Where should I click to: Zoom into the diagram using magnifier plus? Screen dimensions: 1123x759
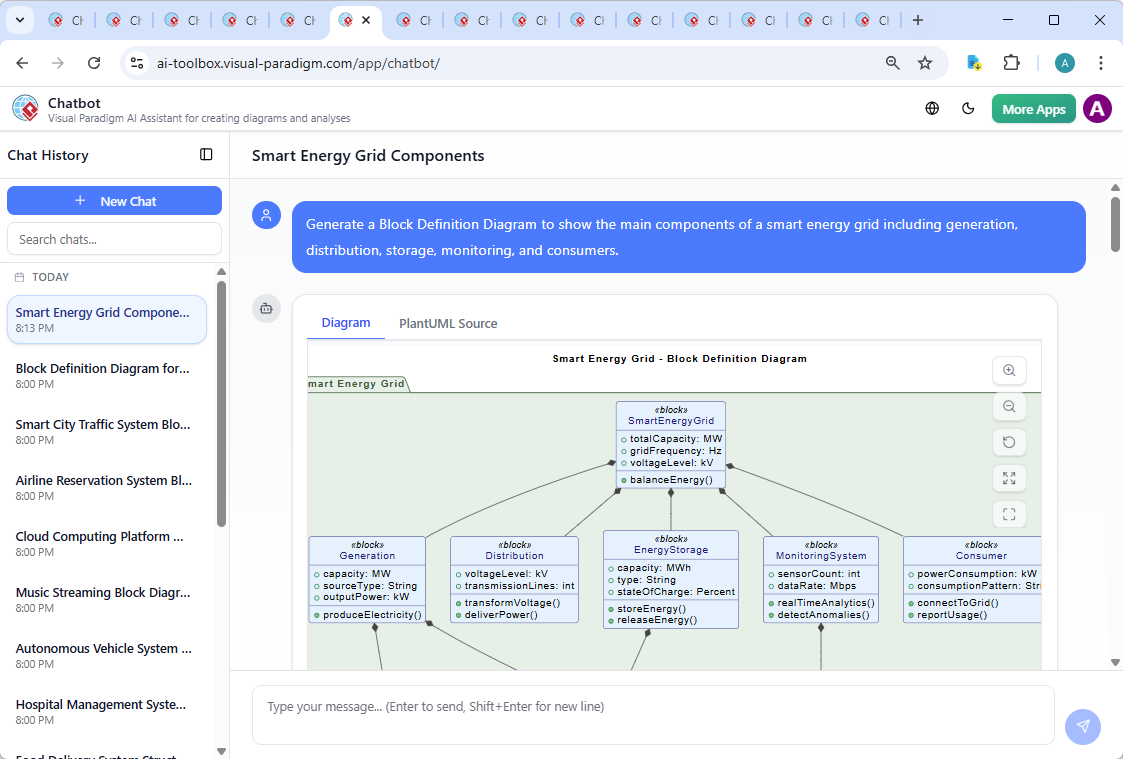pyautogui.click(x=1009, y=370)
